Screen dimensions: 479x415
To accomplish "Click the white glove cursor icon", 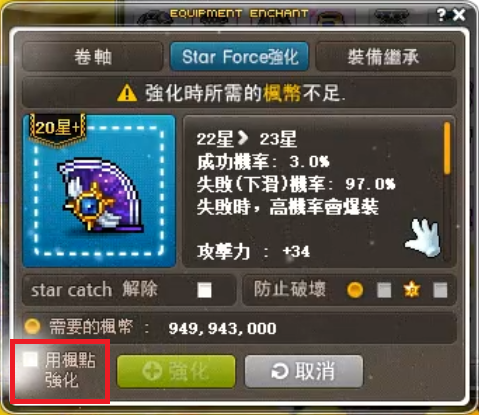I will (423, 238).
